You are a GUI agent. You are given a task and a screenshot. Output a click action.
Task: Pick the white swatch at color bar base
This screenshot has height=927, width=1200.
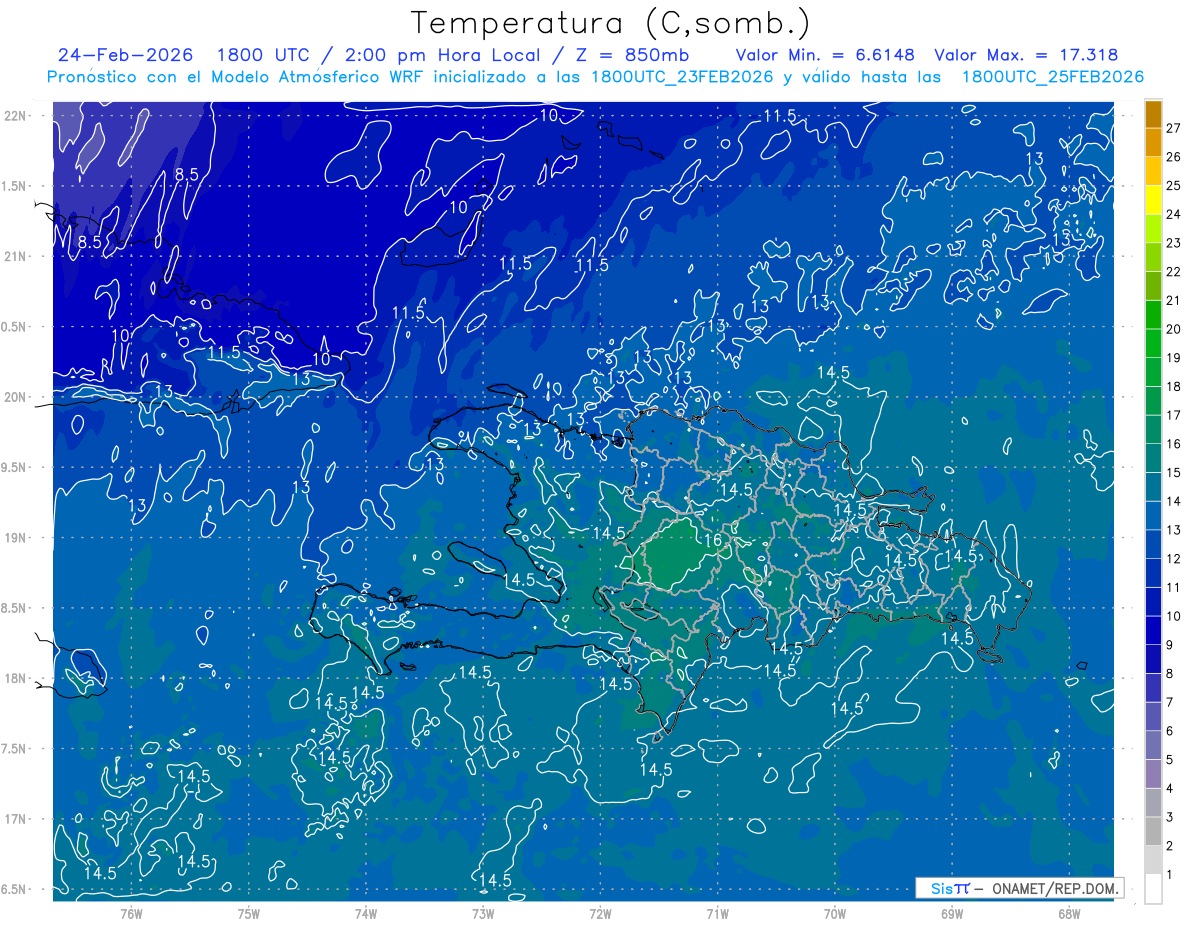(x=1153, y=889)
